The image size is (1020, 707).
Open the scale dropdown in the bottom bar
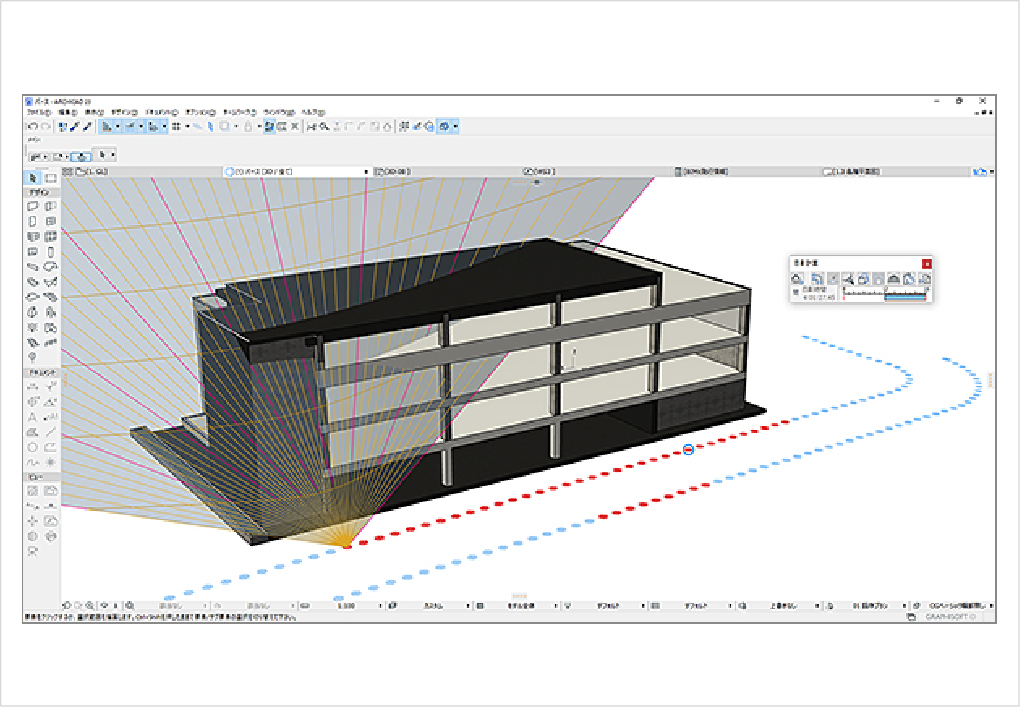point(381,606)
